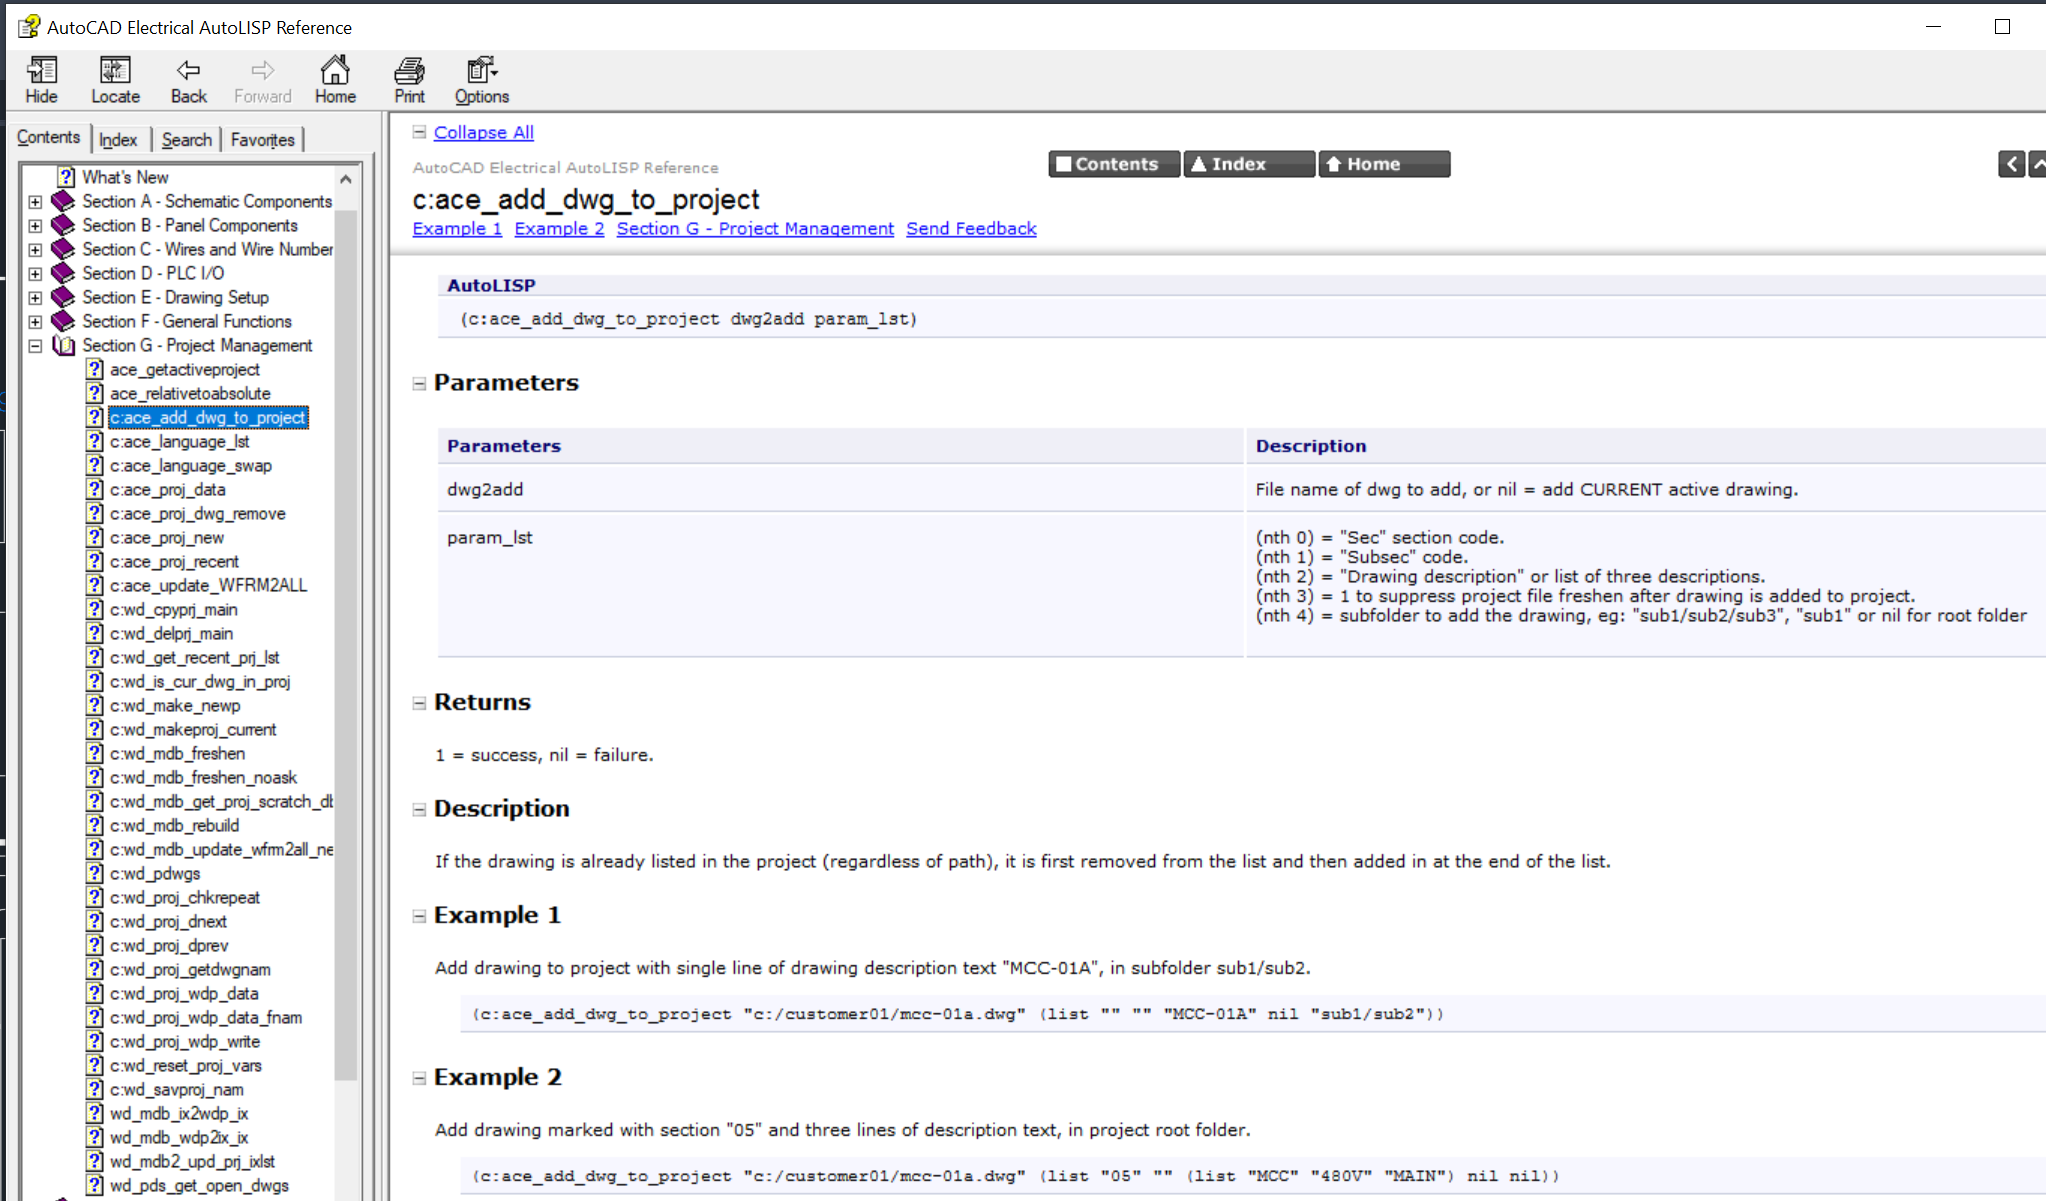Click the Locate toolbar icon
2046x1201 pixels.
(x=115, y=80)
